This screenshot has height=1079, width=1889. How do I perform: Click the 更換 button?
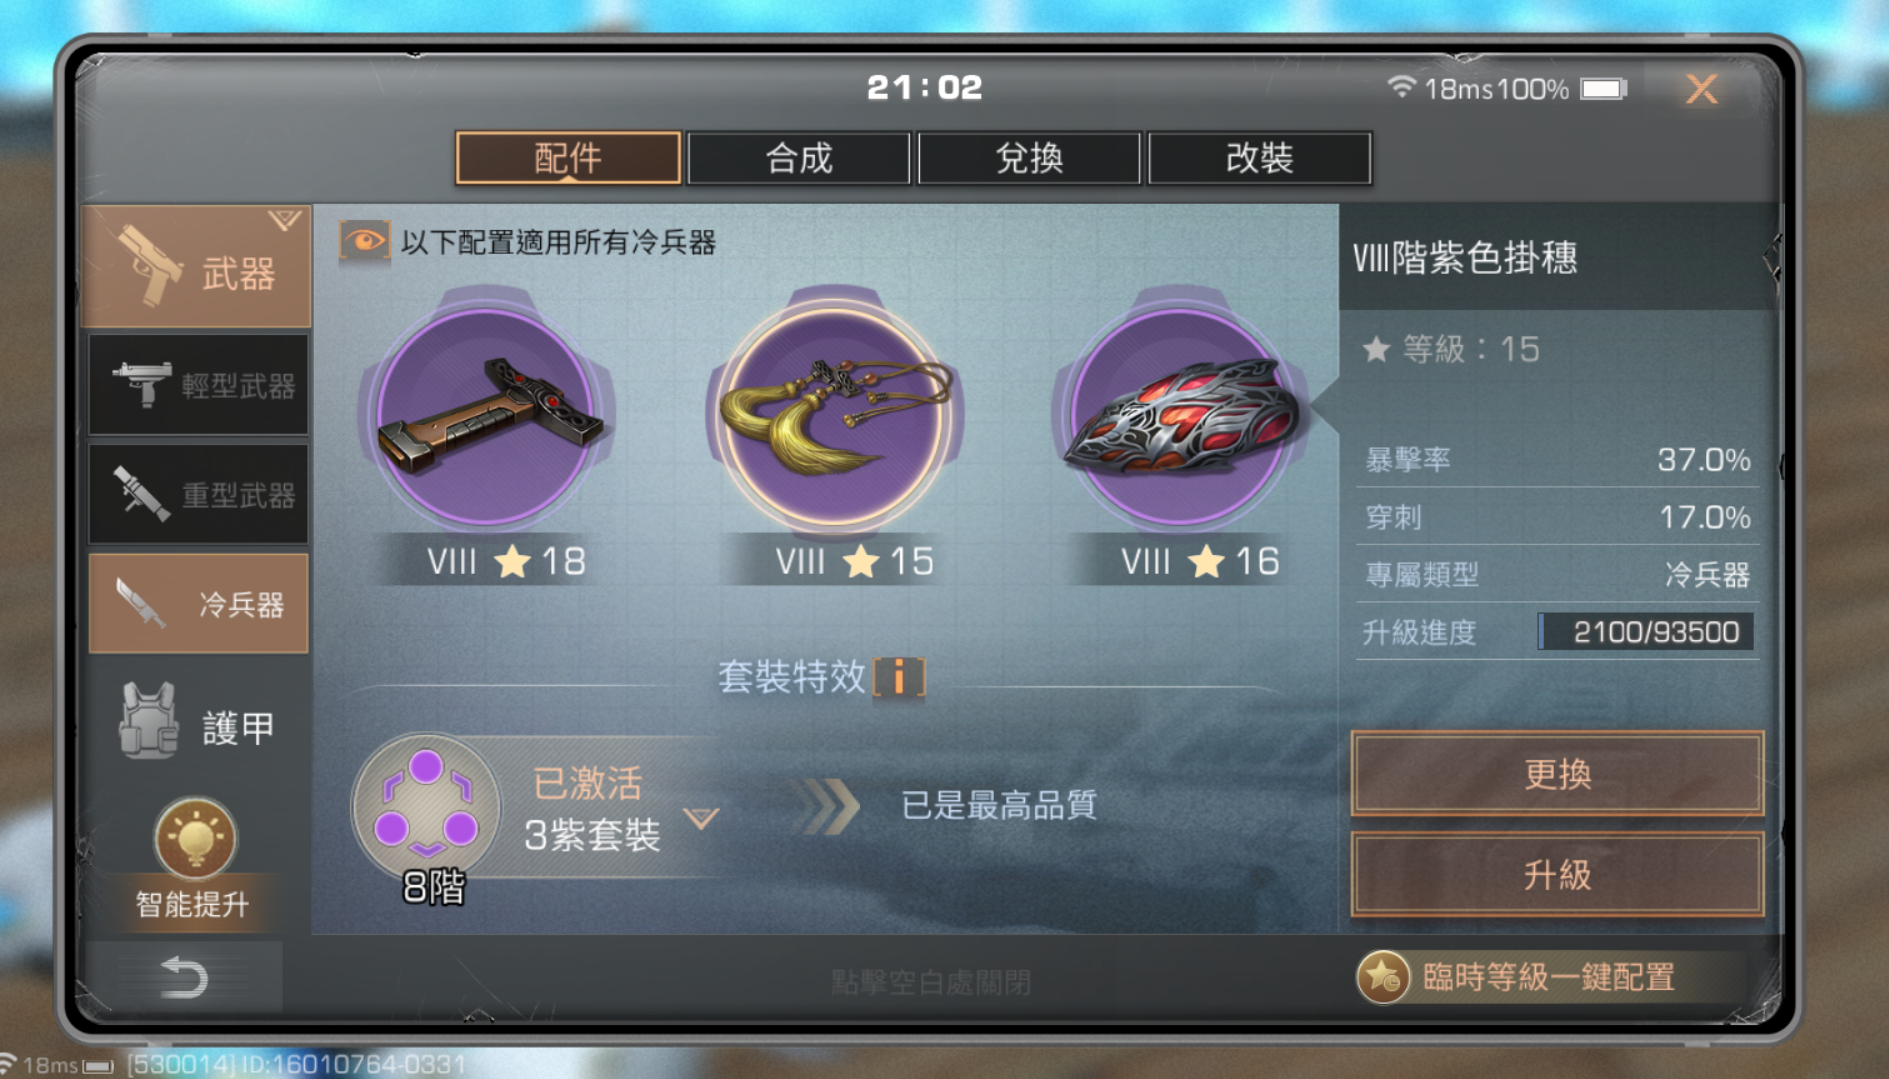[1557, 773]
